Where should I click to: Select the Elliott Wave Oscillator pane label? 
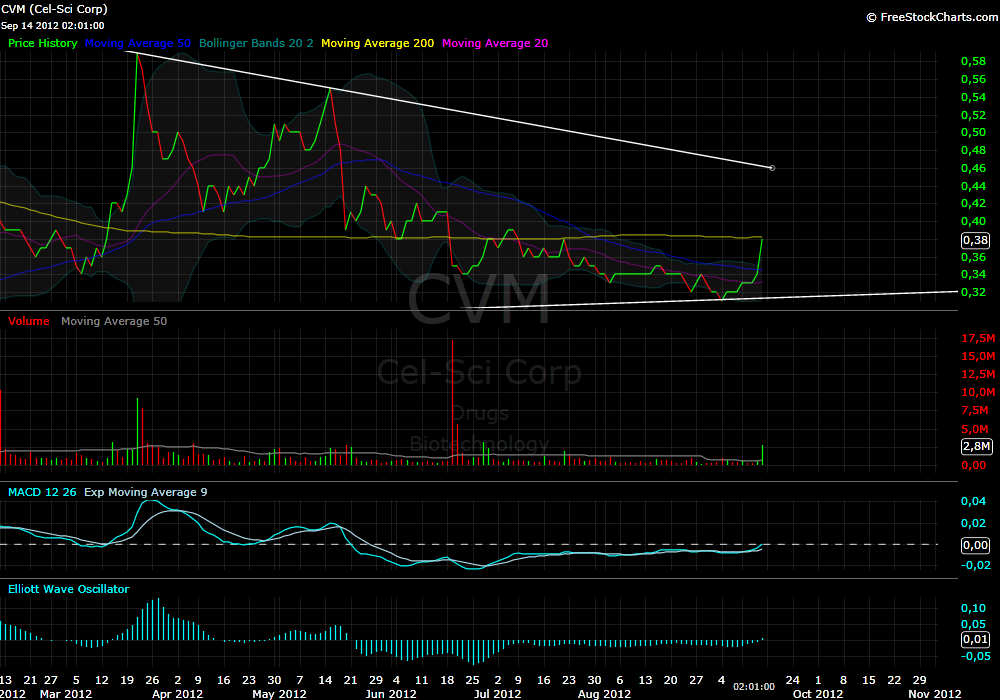pos(68,589)
